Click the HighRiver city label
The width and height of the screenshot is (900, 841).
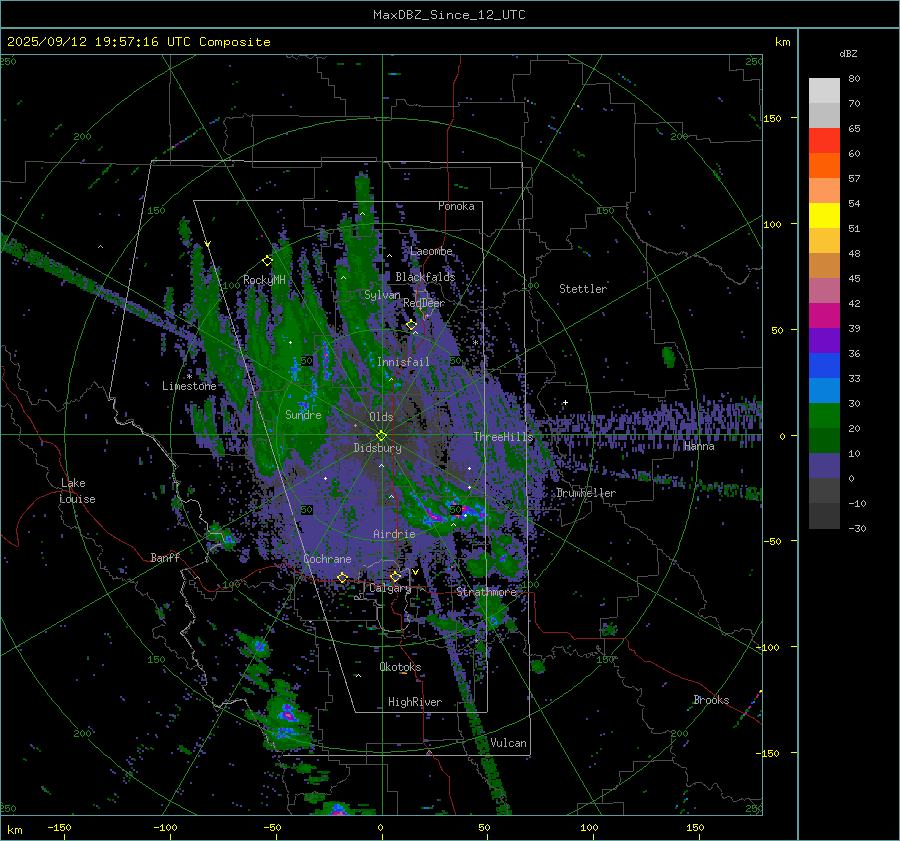click(x=415, y=702)
